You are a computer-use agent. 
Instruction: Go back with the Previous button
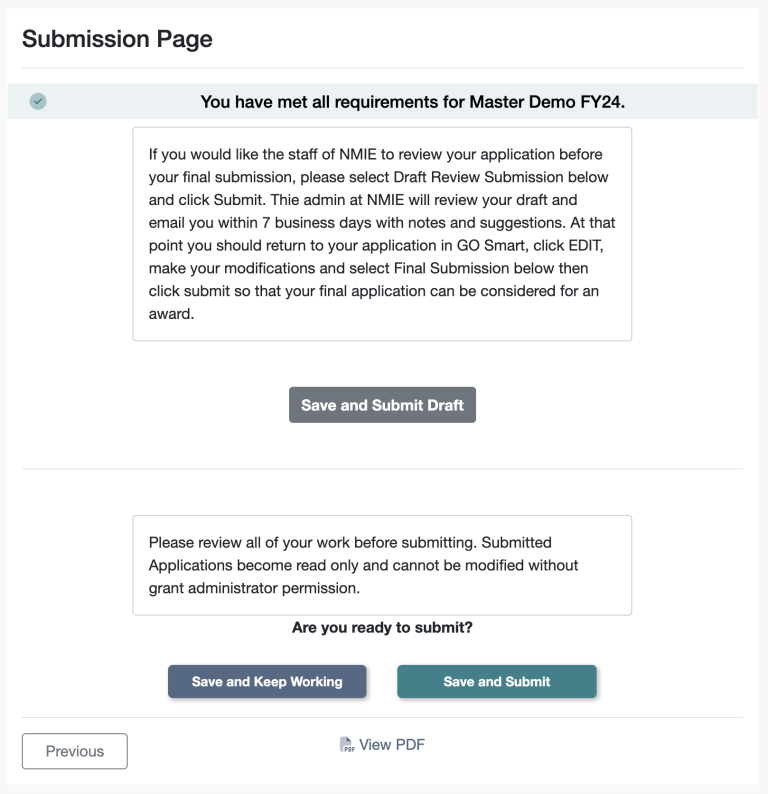pos(75,751)
